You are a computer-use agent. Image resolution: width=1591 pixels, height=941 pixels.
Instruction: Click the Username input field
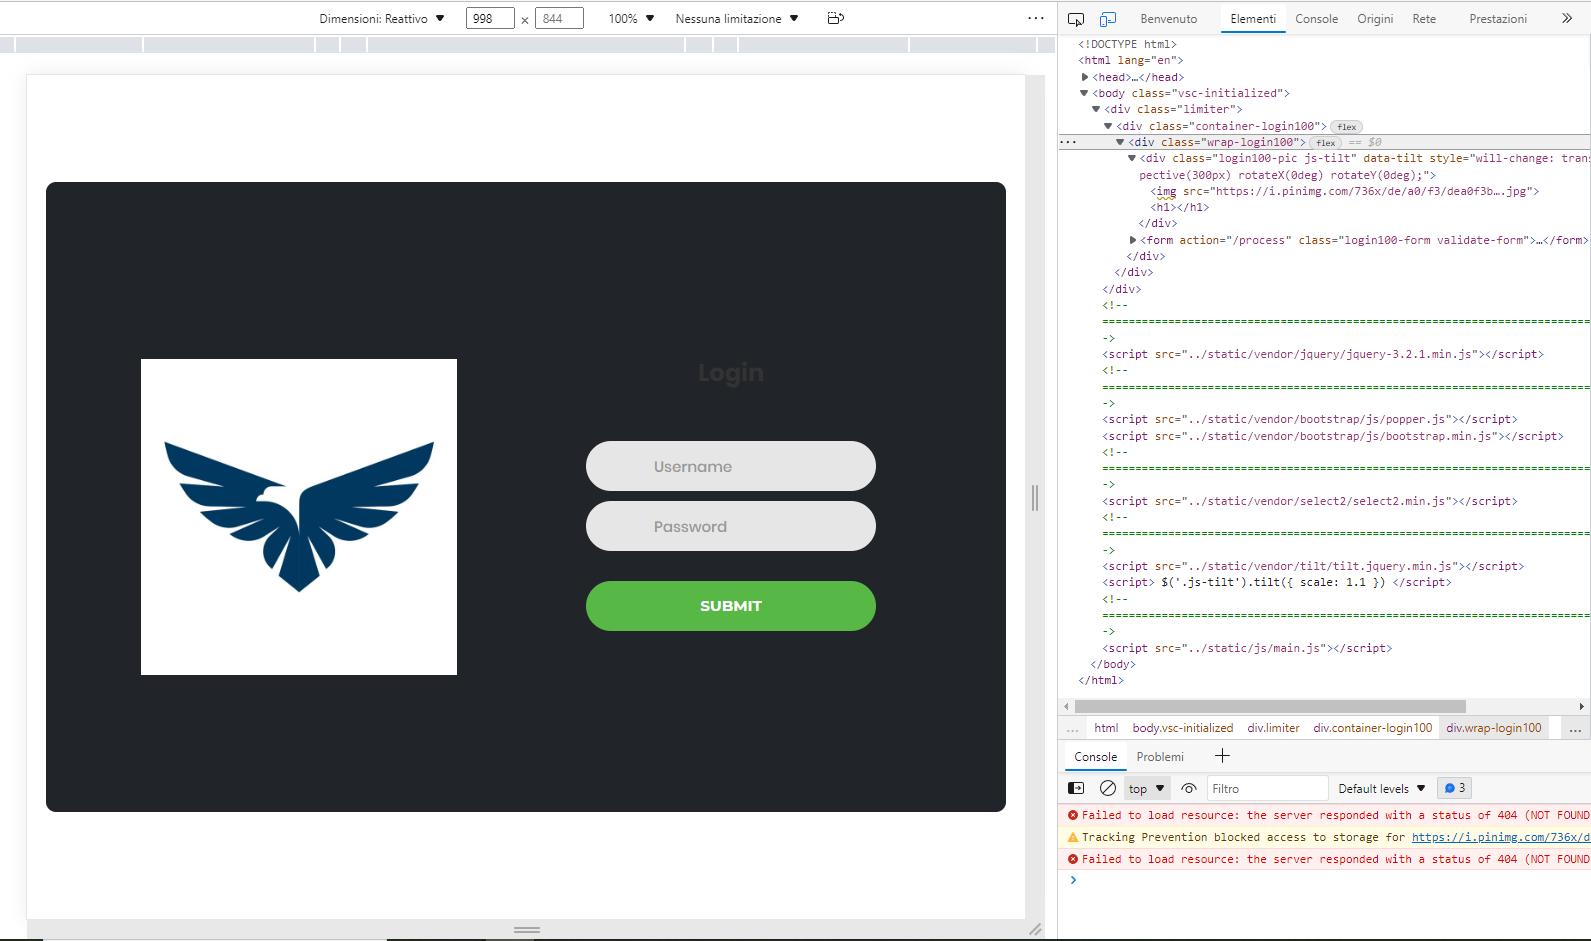point(731,466)
